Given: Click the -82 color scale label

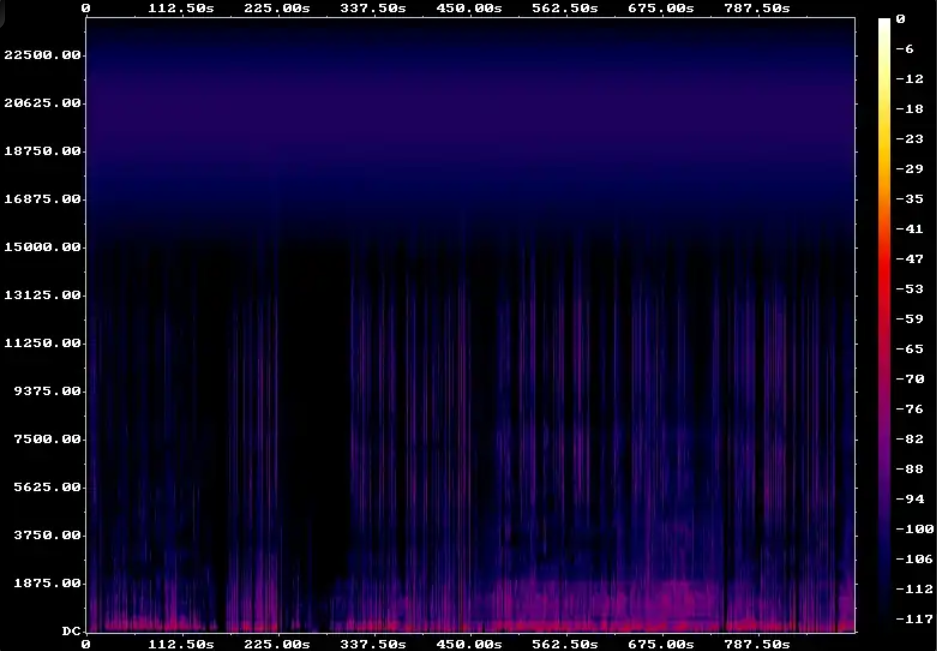Looking at the screenshot, I should [910, 439].
